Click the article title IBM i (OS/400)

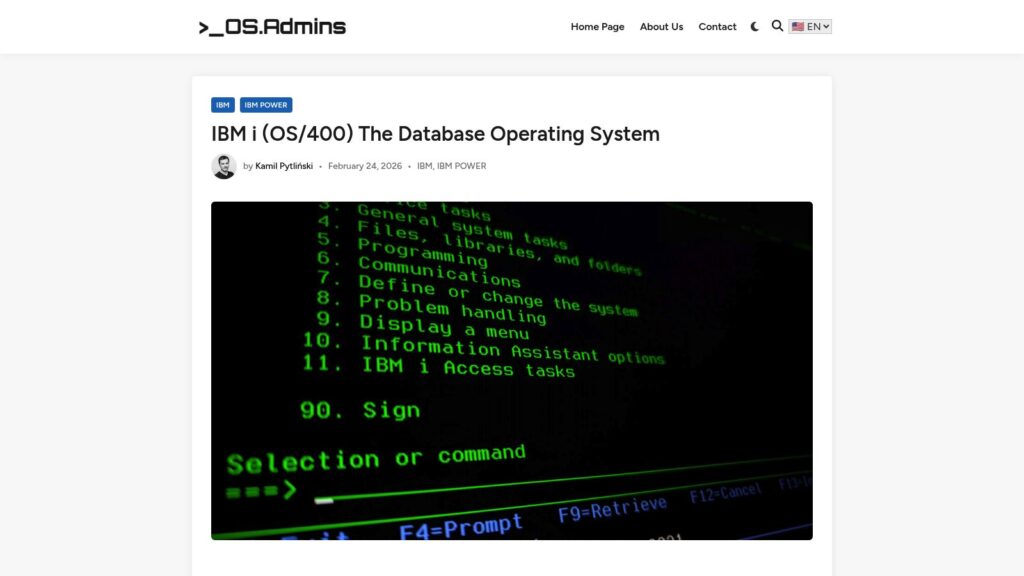435,134
